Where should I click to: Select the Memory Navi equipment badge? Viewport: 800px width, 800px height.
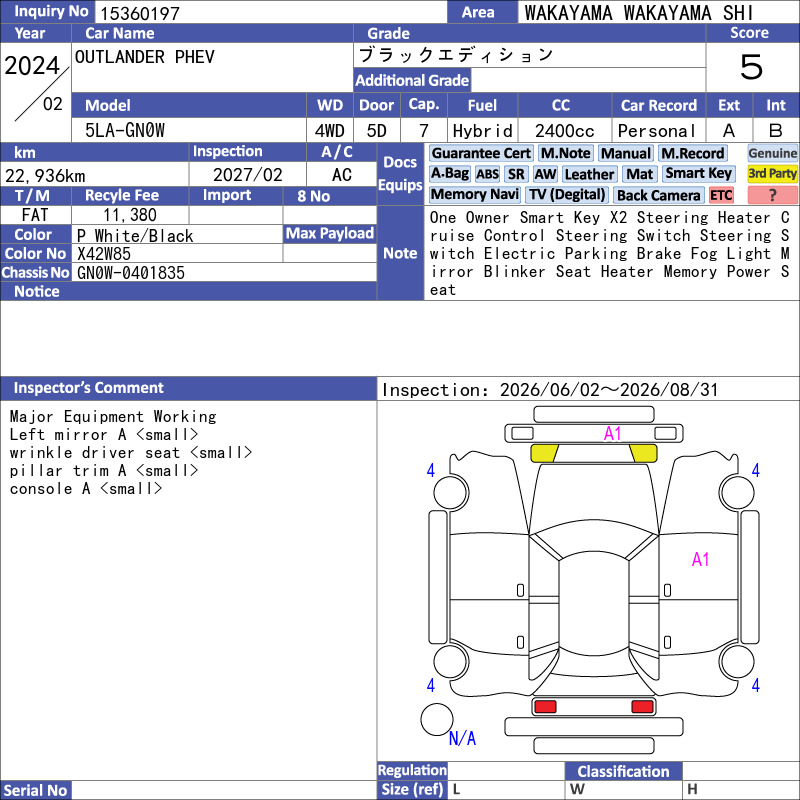pyautogui.click(x=474, y=195)
